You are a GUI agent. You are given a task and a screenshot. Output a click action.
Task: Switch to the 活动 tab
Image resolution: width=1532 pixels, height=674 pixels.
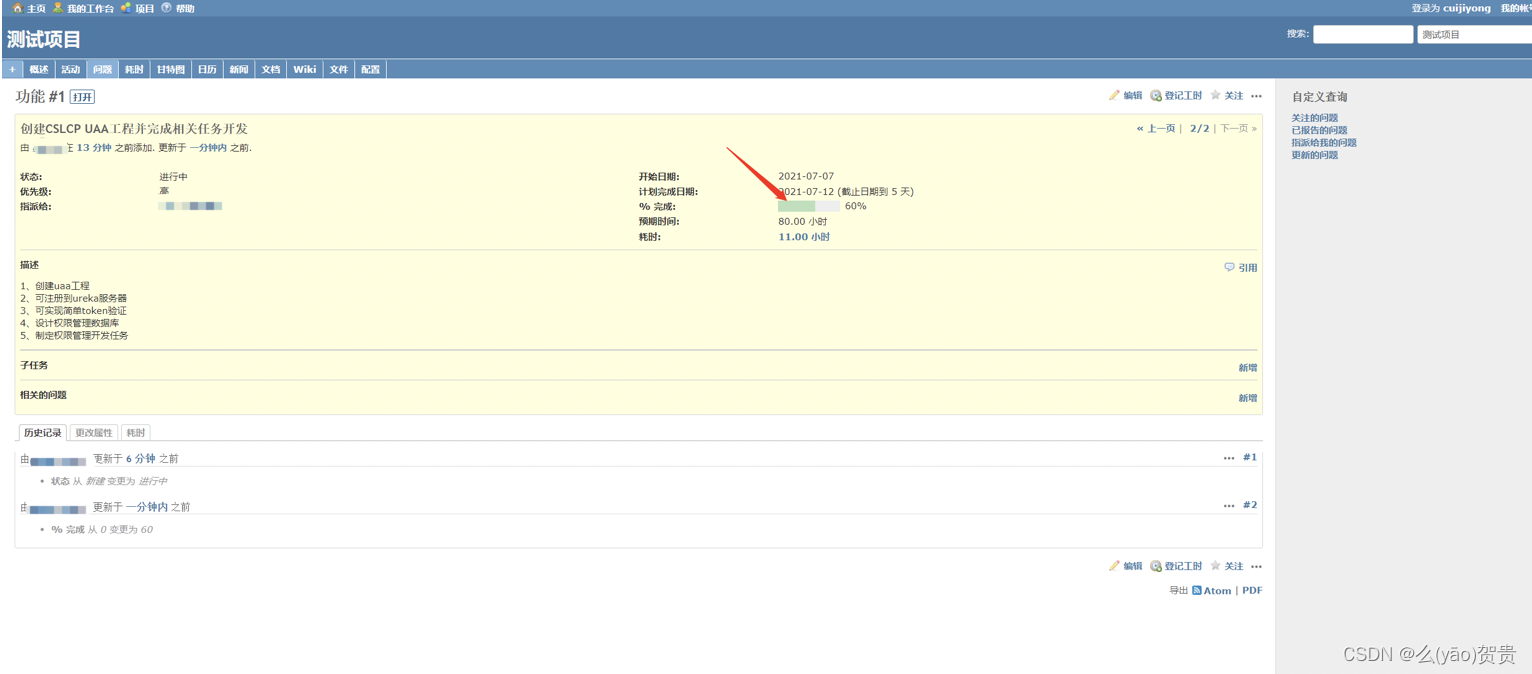coord(70,69)
